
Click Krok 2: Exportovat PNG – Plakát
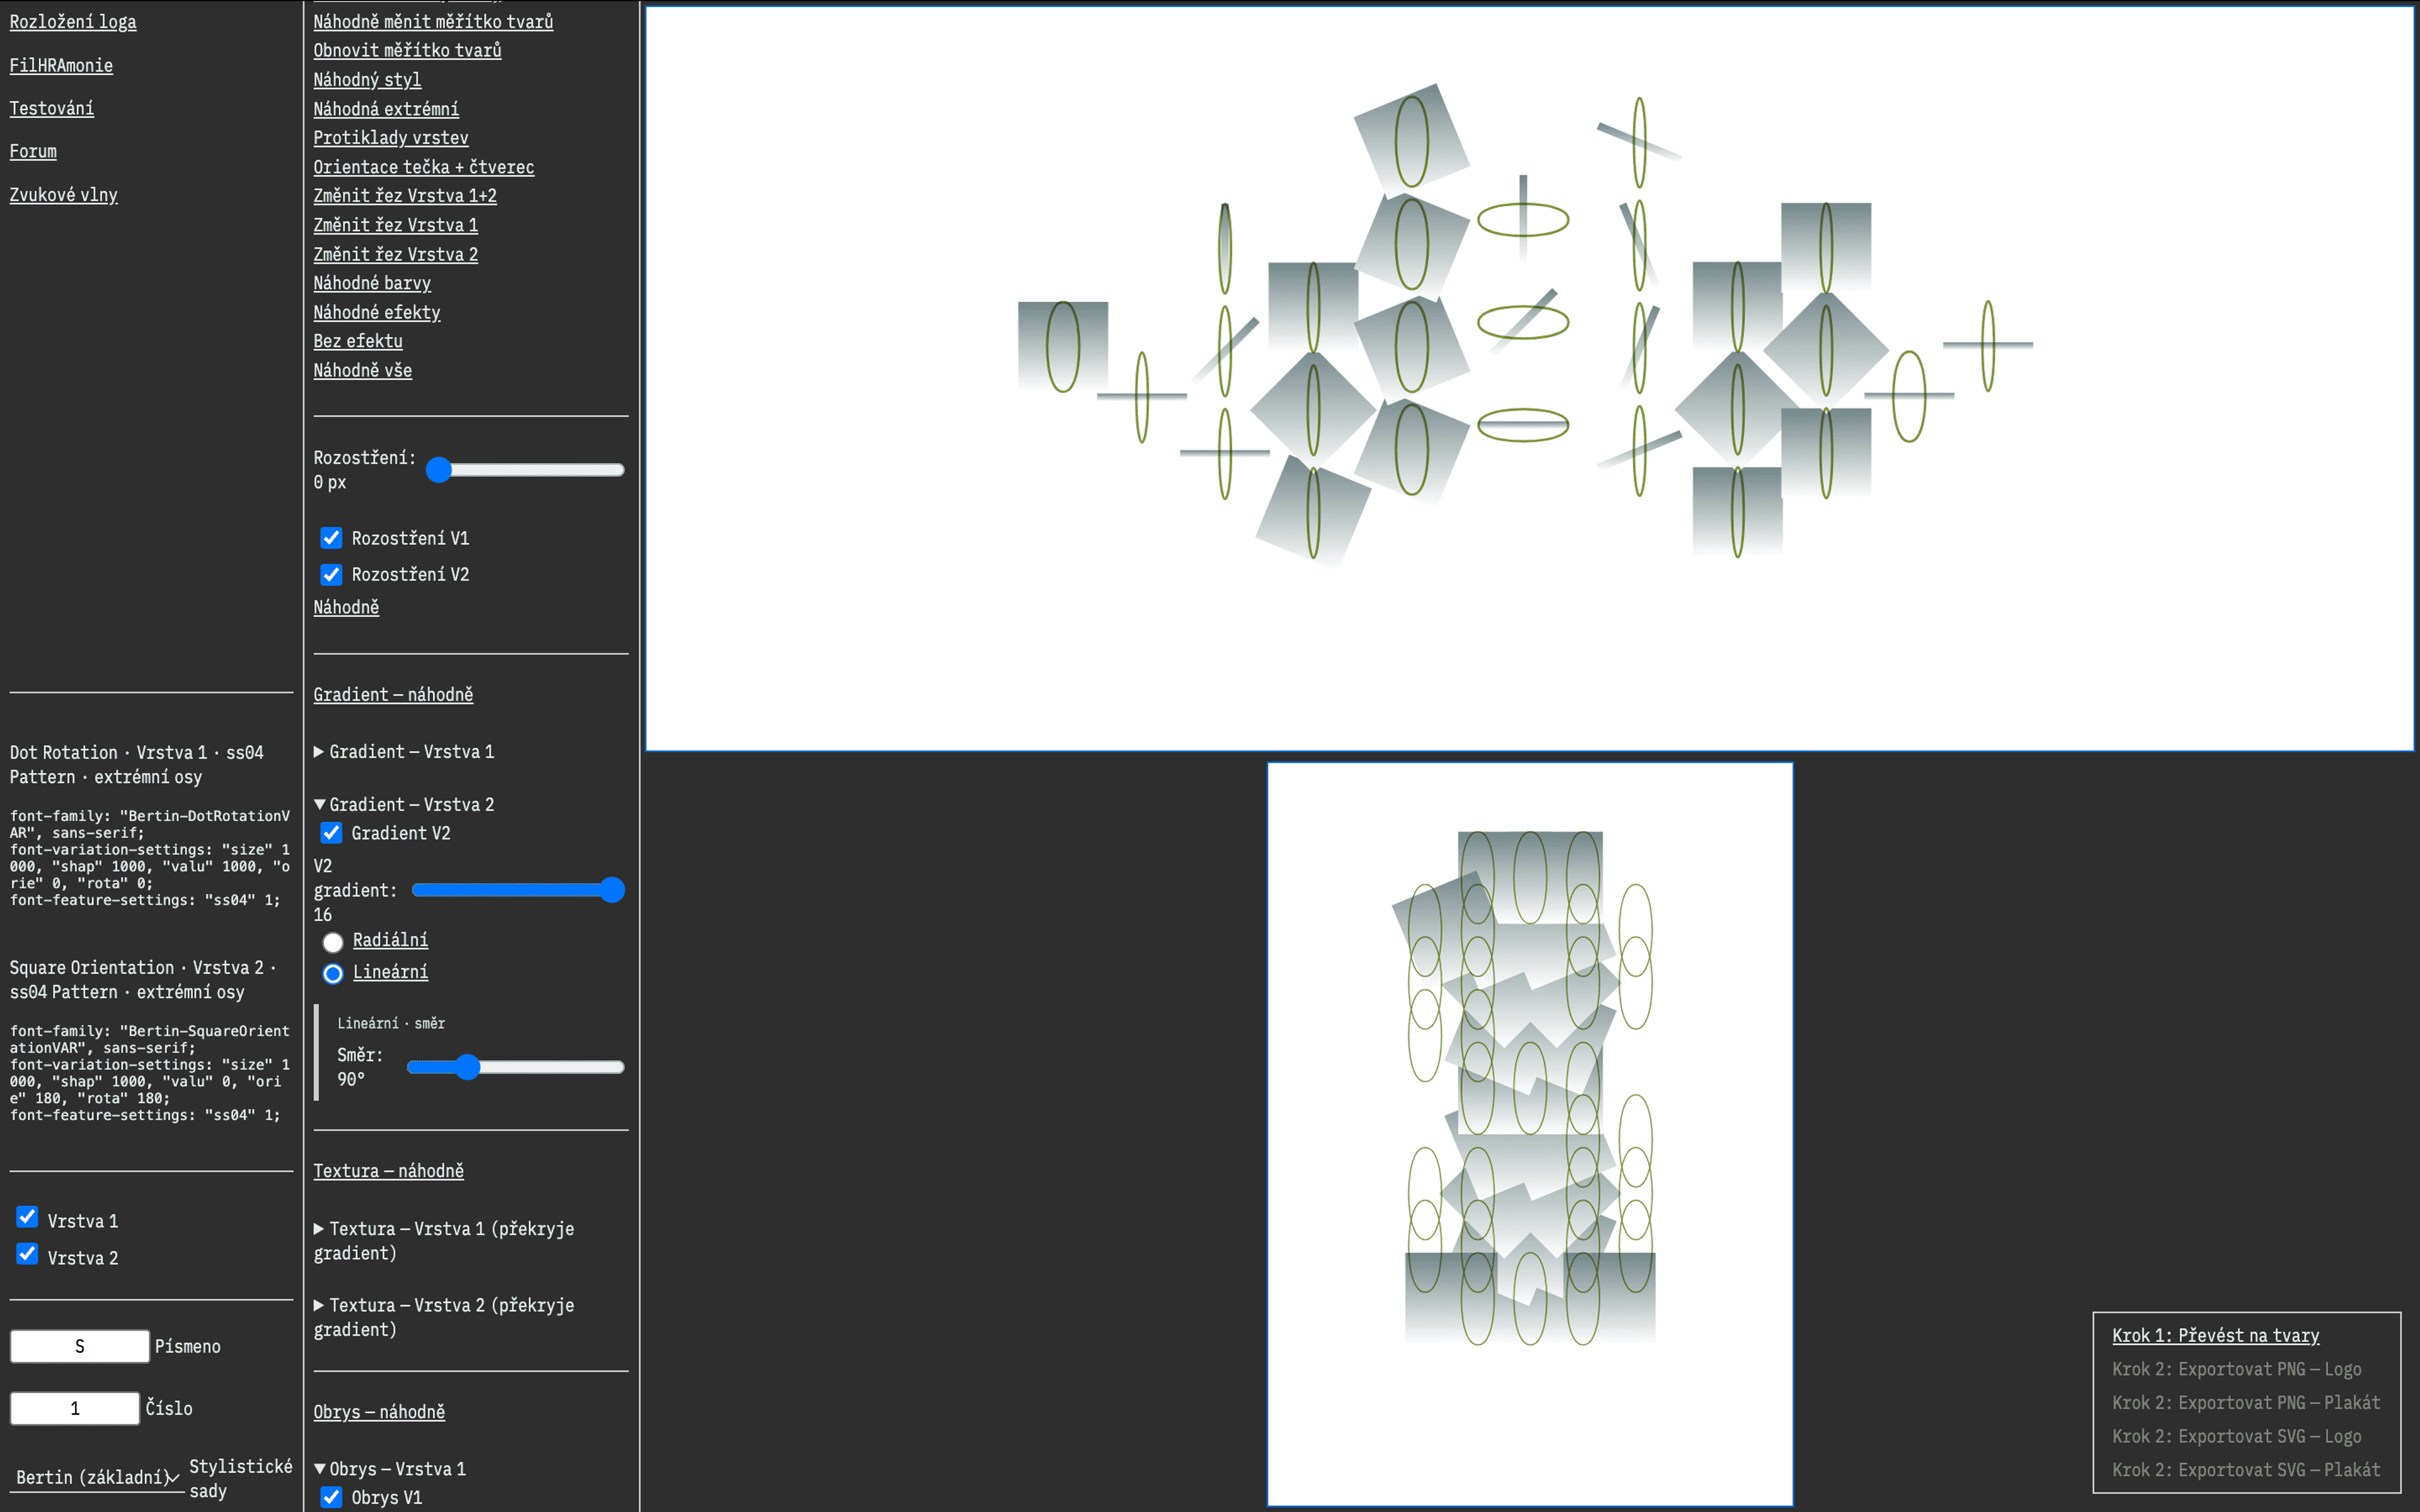[2246, 1402]
